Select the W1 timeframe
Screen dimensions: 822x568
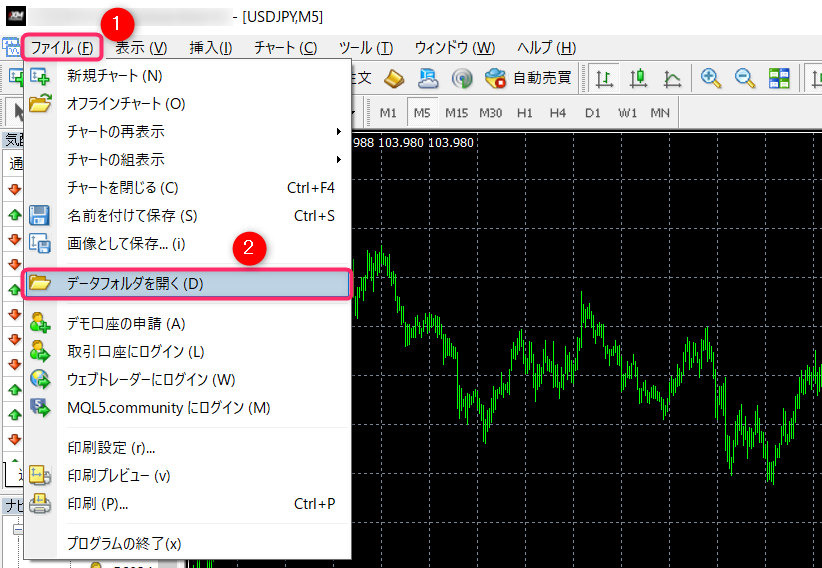coord(627,113)
